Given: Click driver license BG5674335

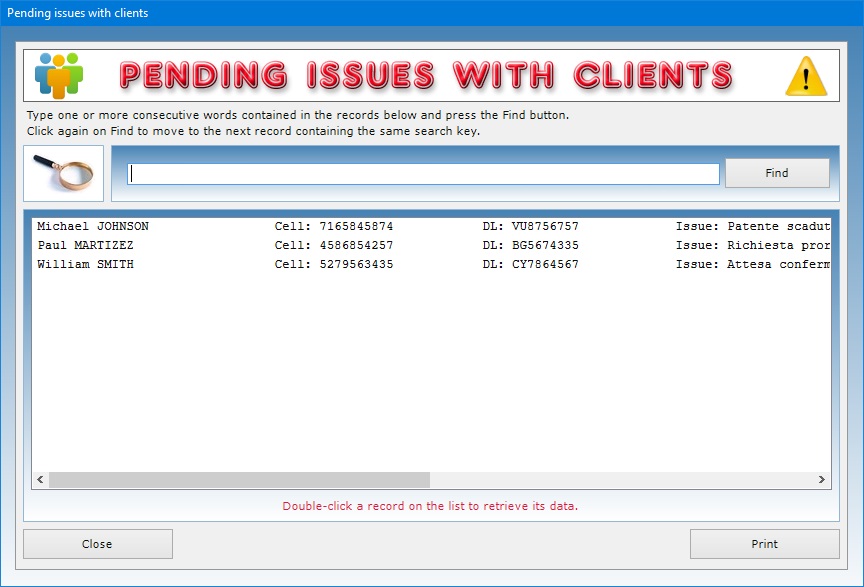Looking at the screenshot, I should tap(544, 245).
